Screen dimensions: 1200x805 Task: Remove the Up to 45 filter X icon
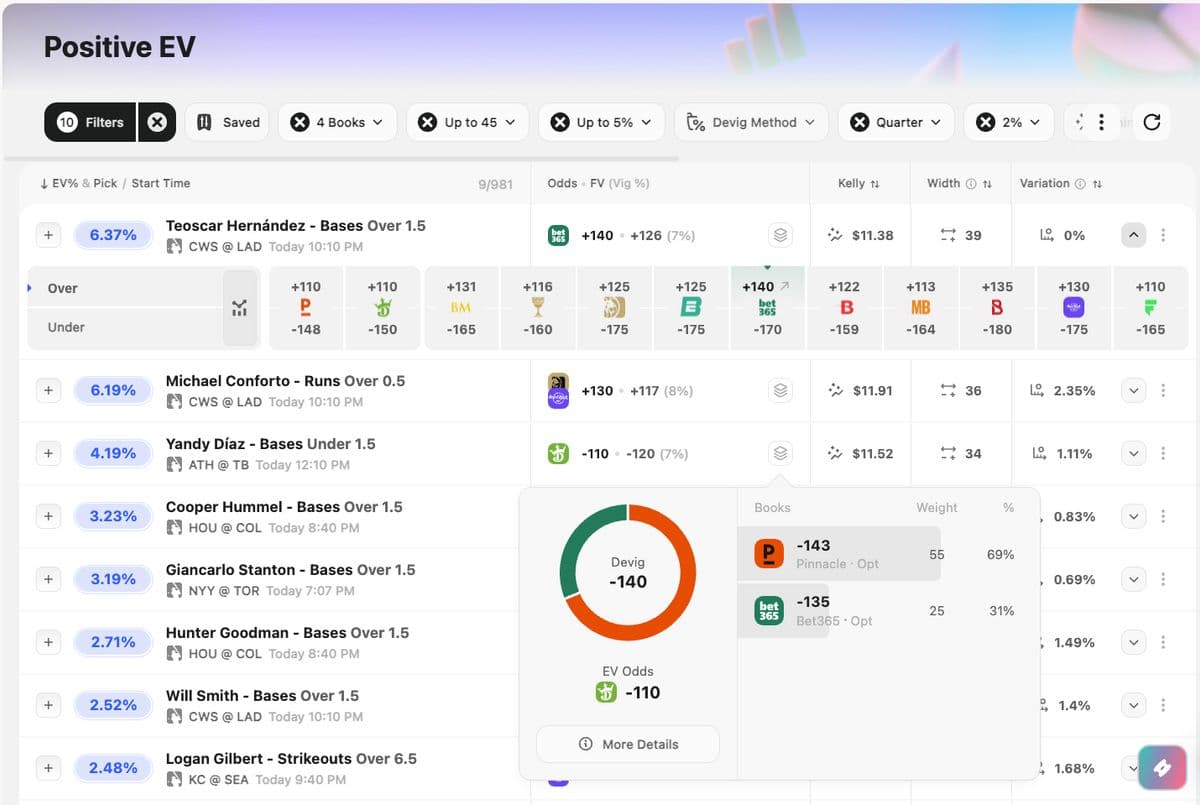click(x=428, y=122)
